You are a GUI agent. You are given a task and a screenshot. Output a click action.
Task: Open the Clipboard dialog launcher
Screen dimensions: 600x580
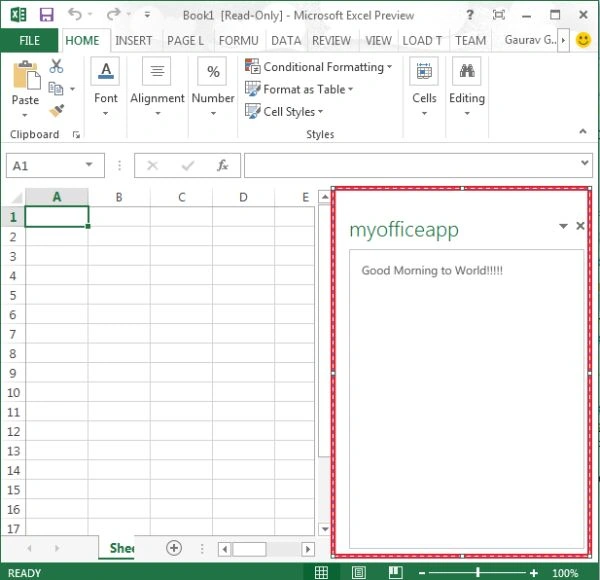pos(76,134)
